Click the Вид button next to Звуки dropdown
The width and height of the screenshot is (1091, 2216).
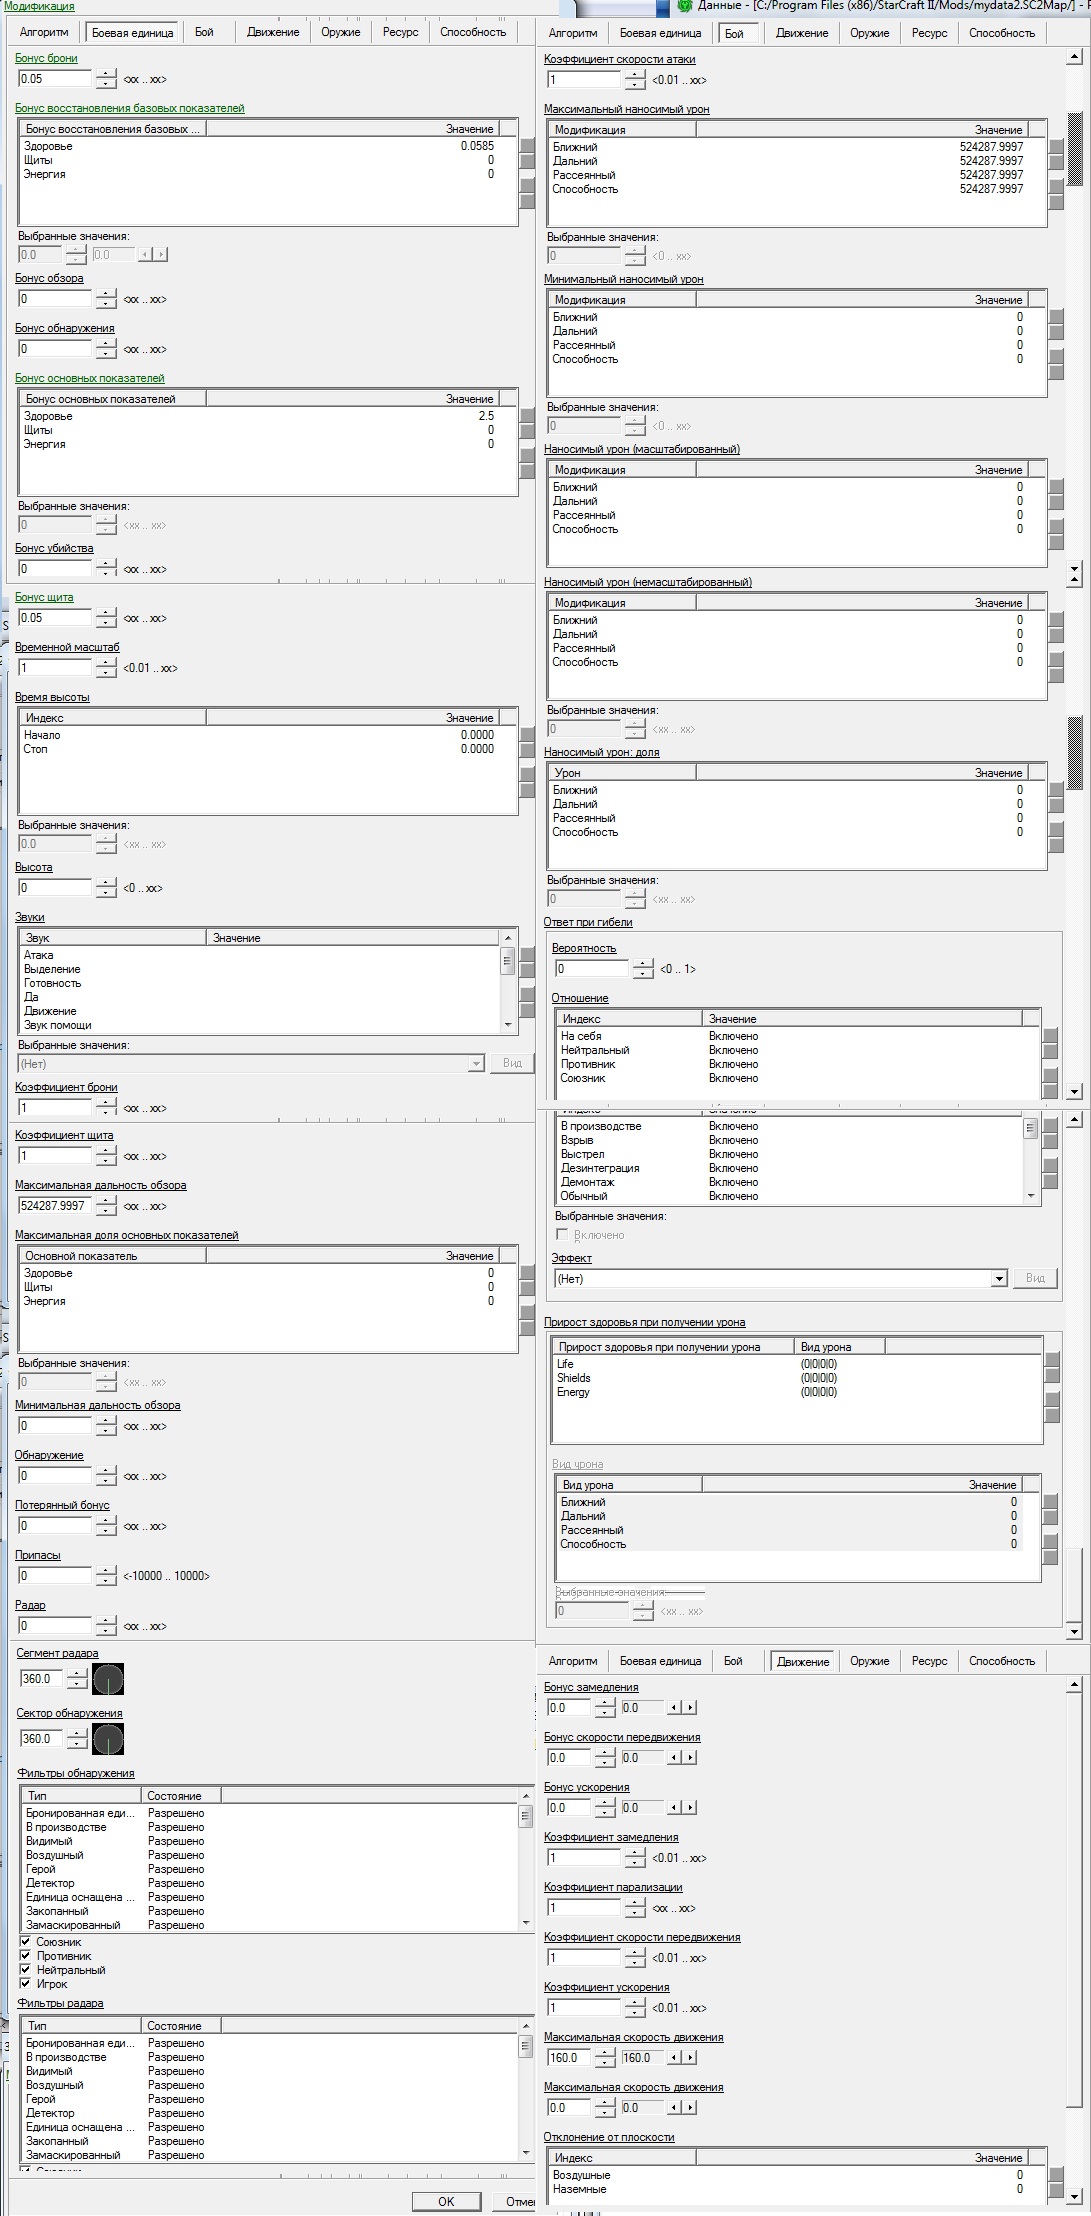512,1063
